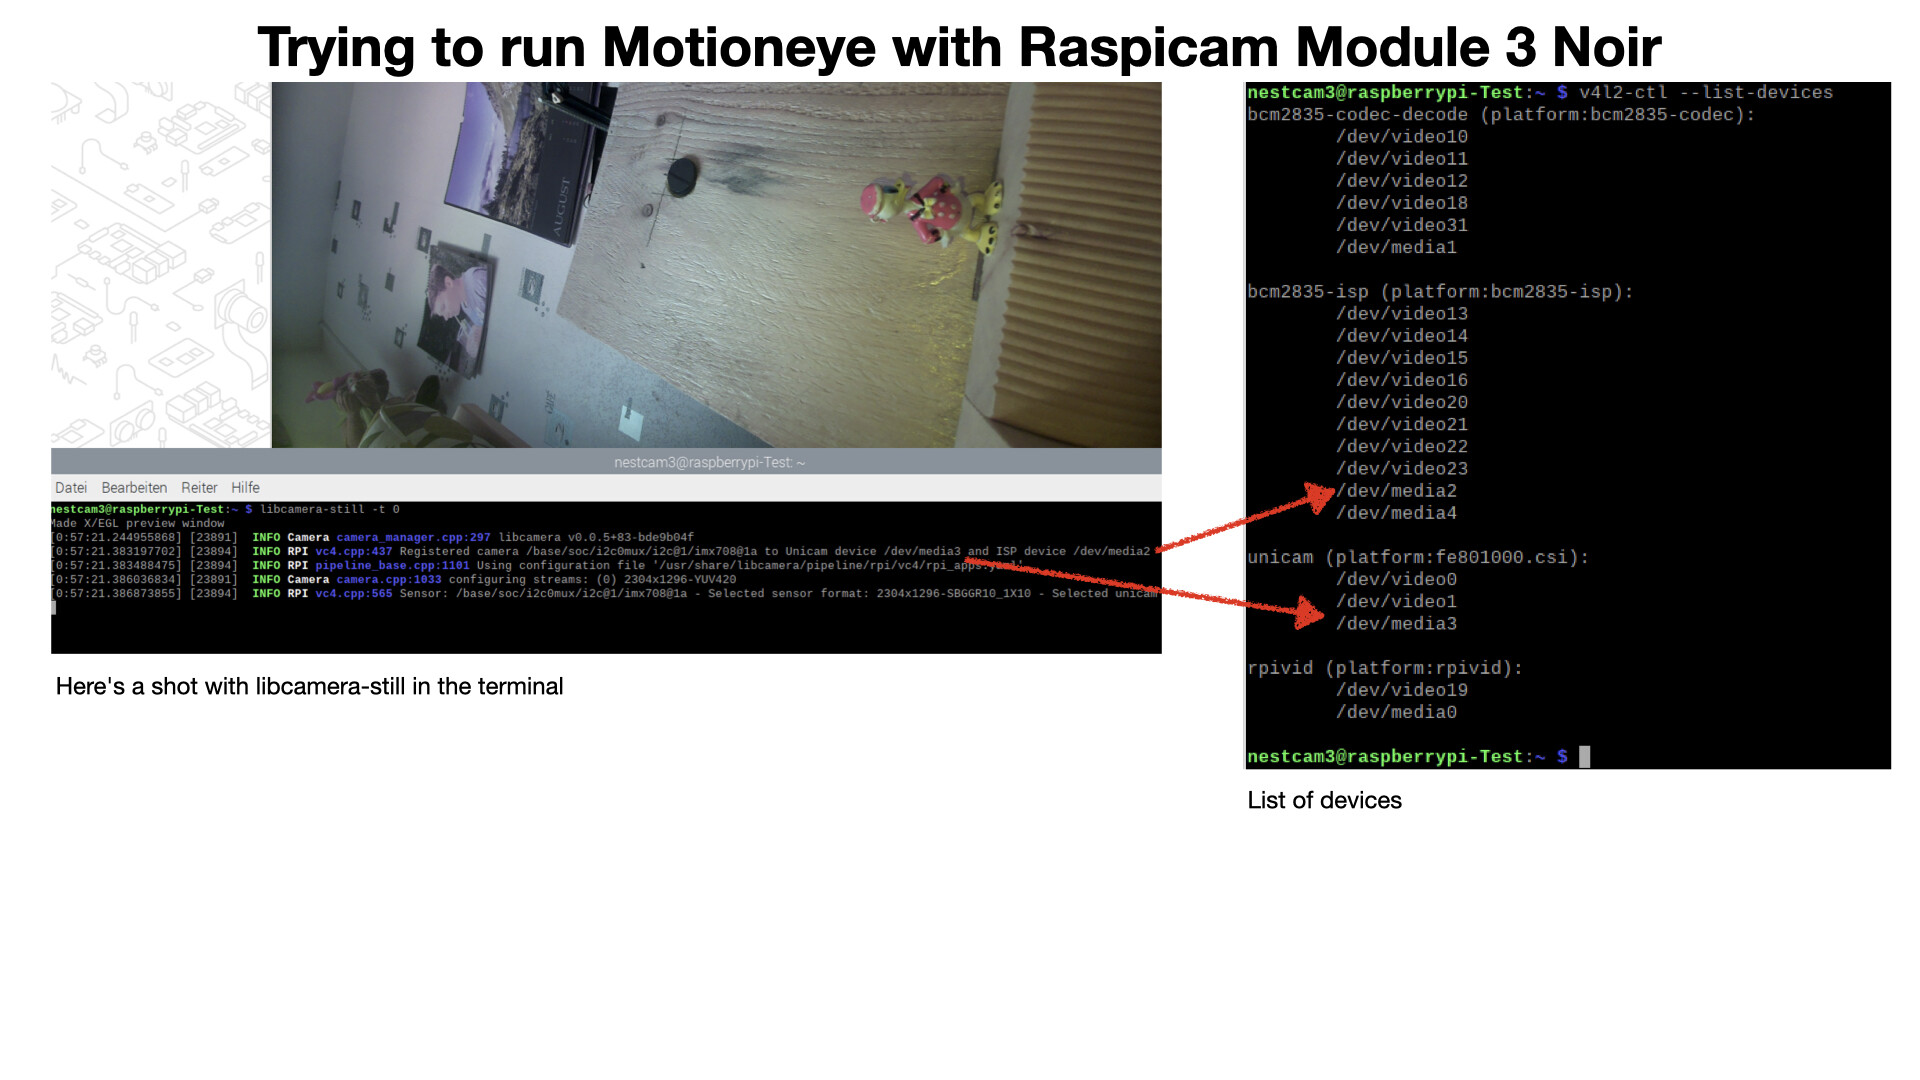Click 'configuring streams: (0) 2304x1296-YUV420' text
Viewport: 1920px width, 1080px height.
592,579
